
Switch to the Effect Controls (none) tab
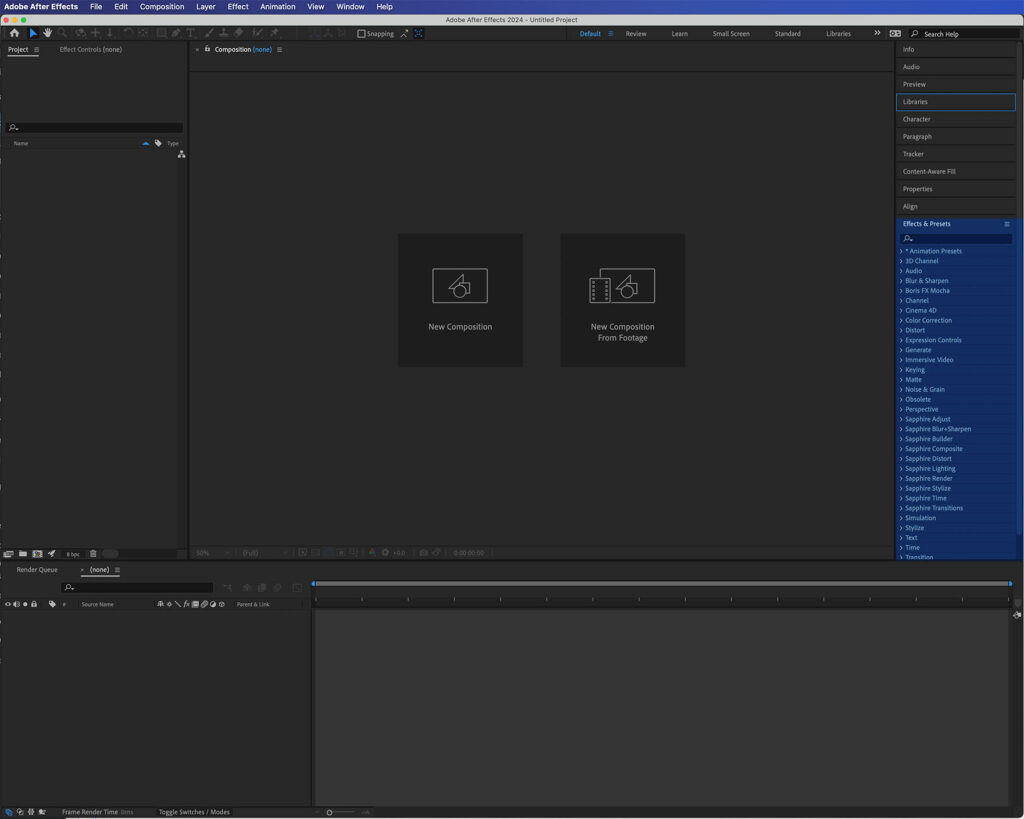pyautogui.click(x=91, y=49)
